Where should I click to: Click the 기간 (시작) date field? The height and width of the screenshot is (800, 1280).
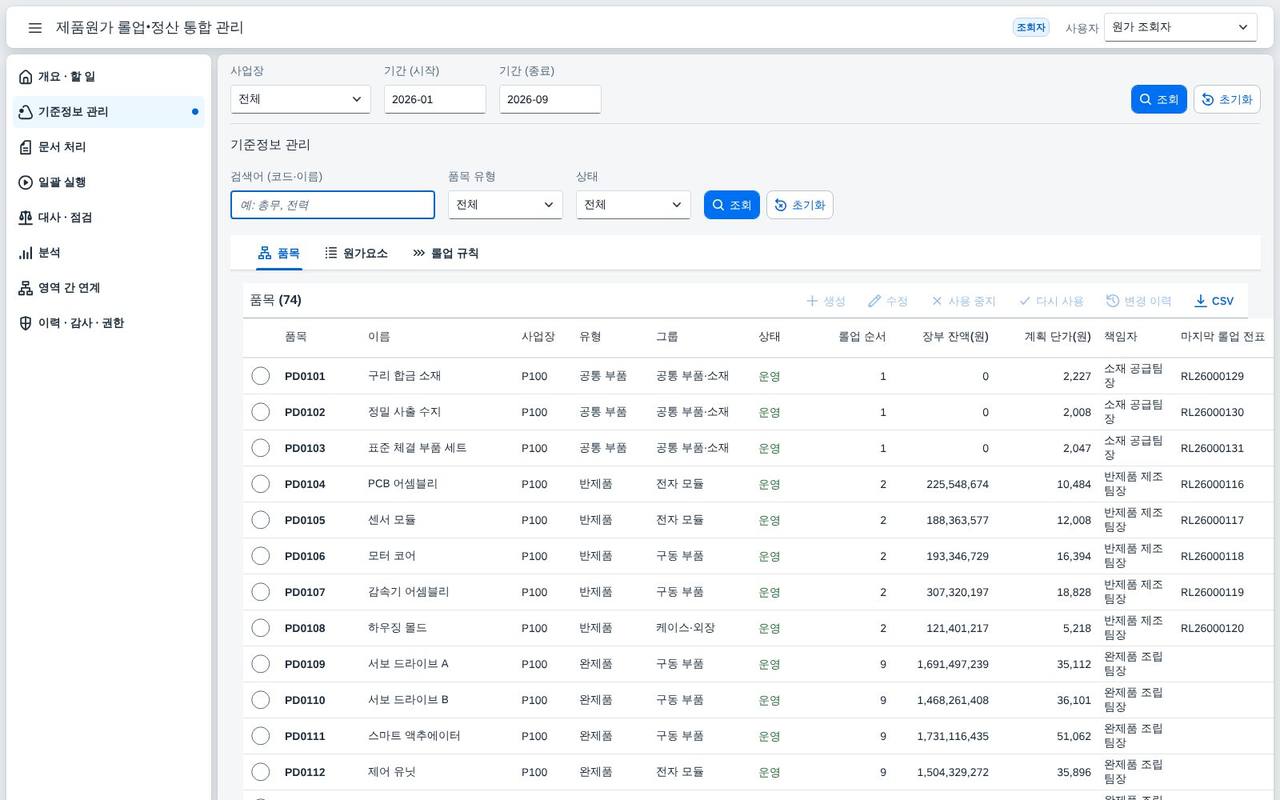coord(435,99)
